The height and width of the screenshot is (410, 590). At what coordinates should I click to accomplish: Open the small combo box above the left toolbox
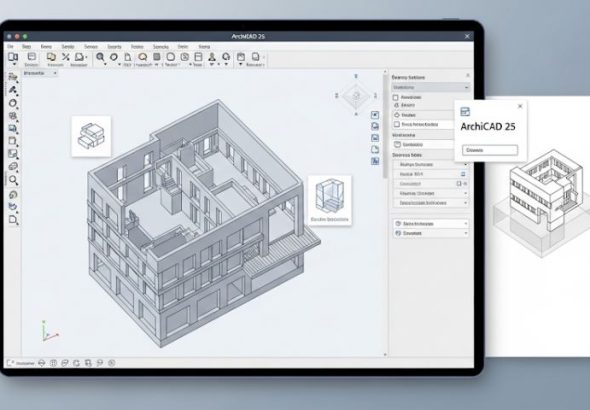point(40,73)
